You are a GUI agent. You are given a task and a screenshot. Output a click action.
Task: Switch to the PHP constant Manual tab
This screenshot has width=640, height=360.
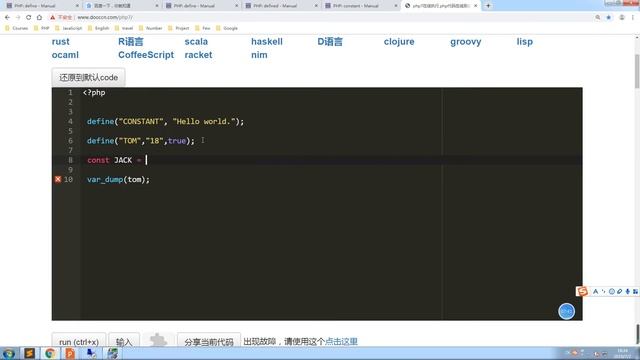[359, 6]
